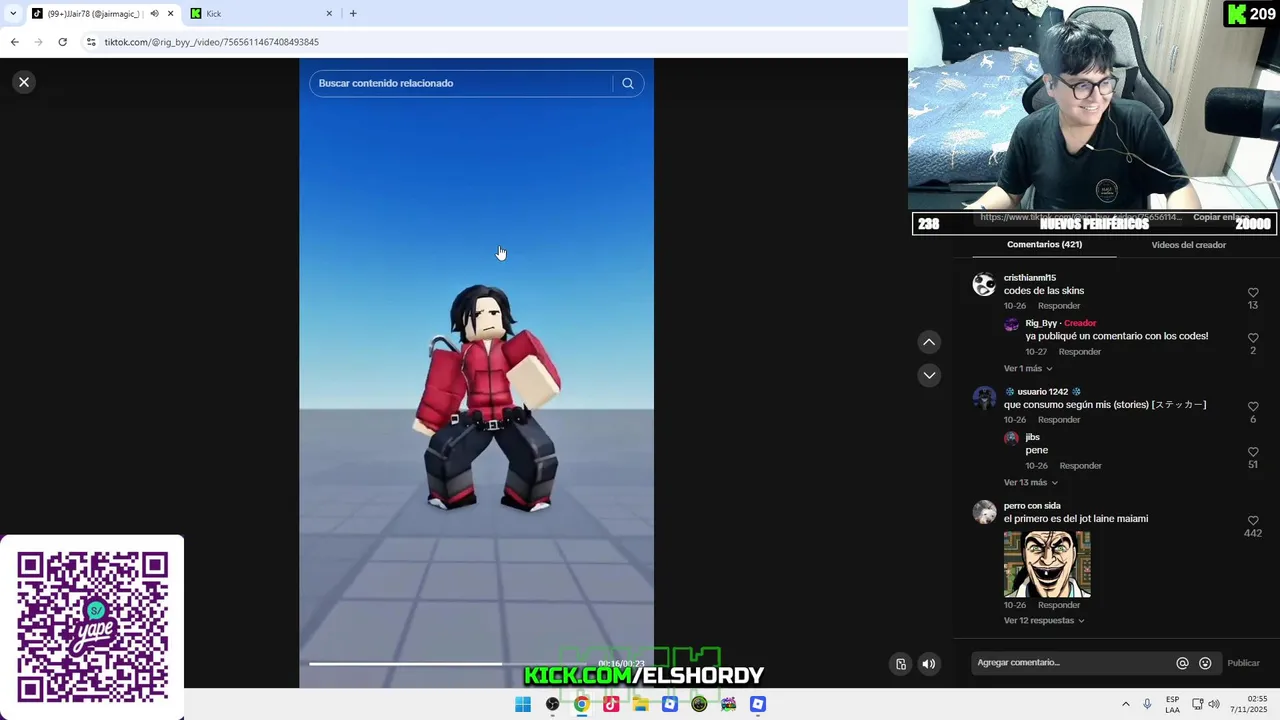The width and height of the screenshot is (1280, 720).
Task: Reply to cristhianml15's comment
Action: coord(1059,306)
